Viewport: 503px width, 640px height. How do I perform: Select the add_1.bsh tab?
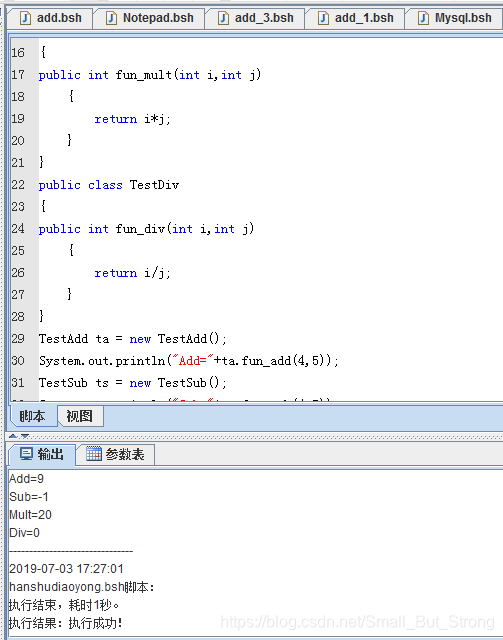(x=355, y=18)
